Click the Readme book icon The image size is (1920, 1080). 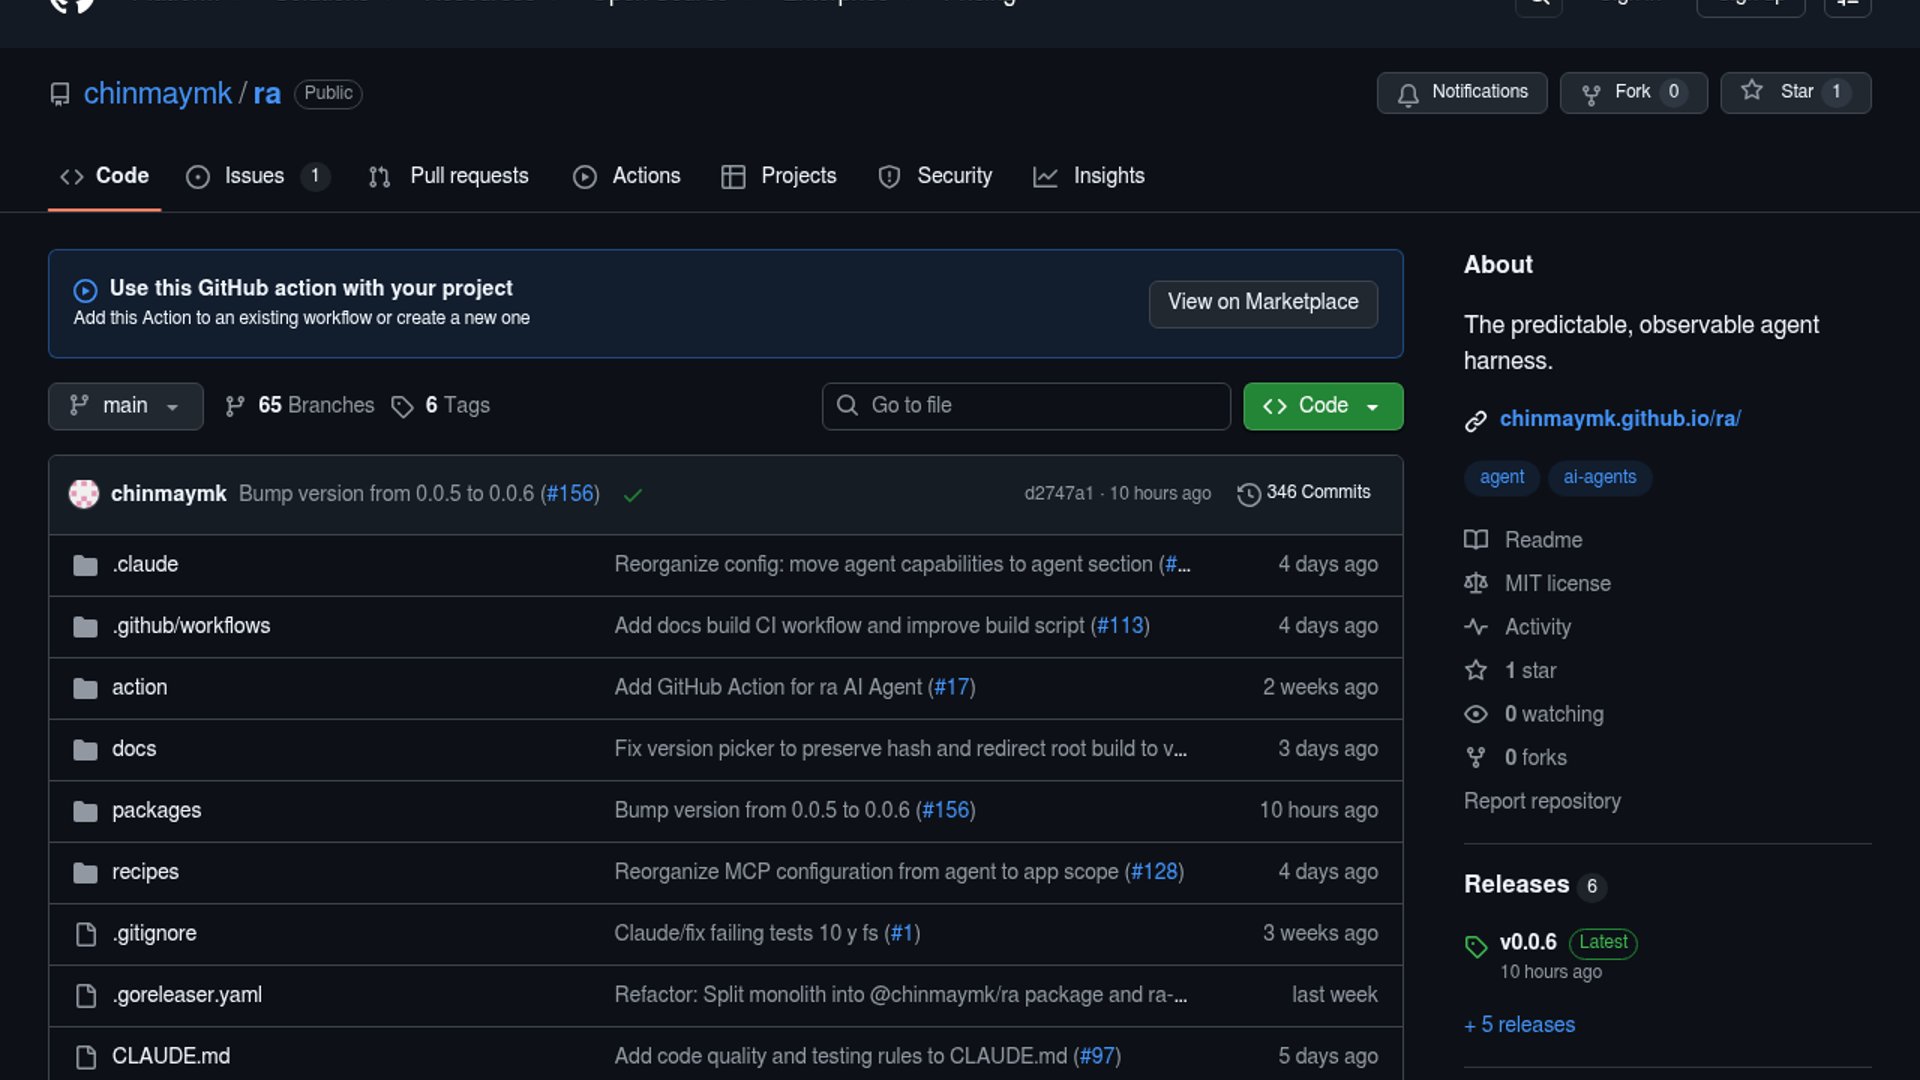coord(1476,540)
